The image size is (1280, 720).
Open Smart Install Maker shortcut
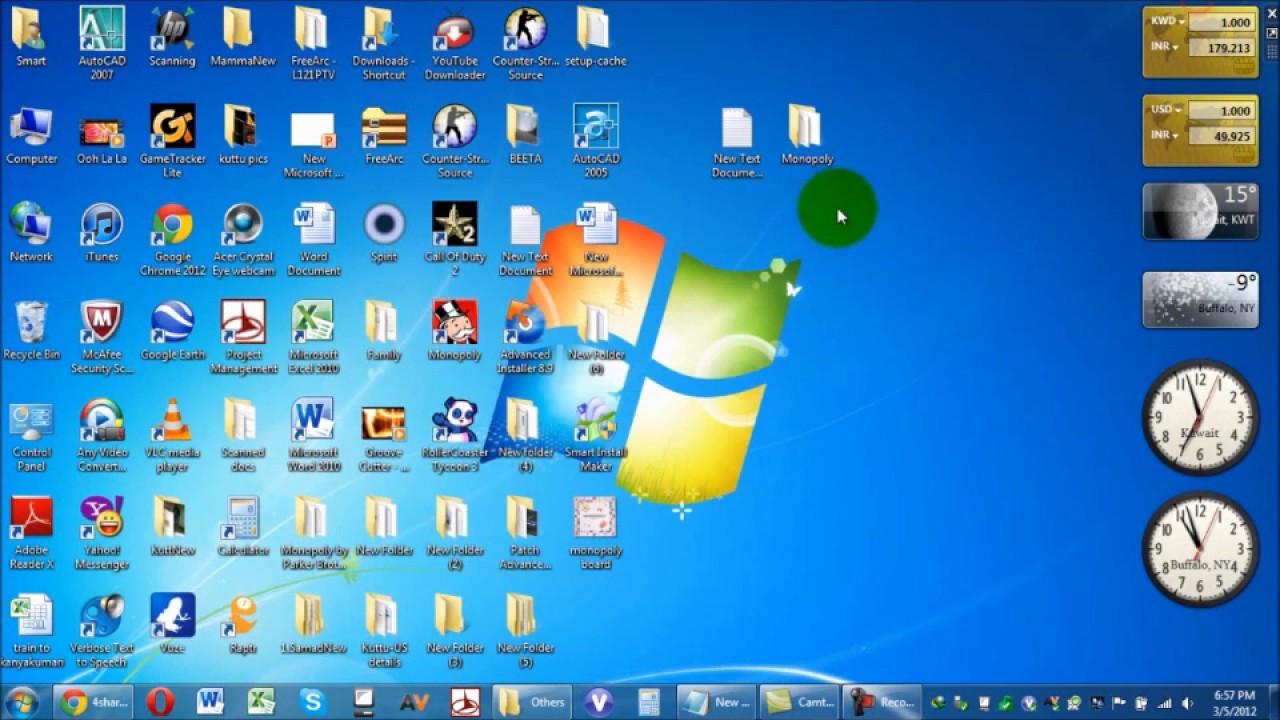tap(596, 436)
